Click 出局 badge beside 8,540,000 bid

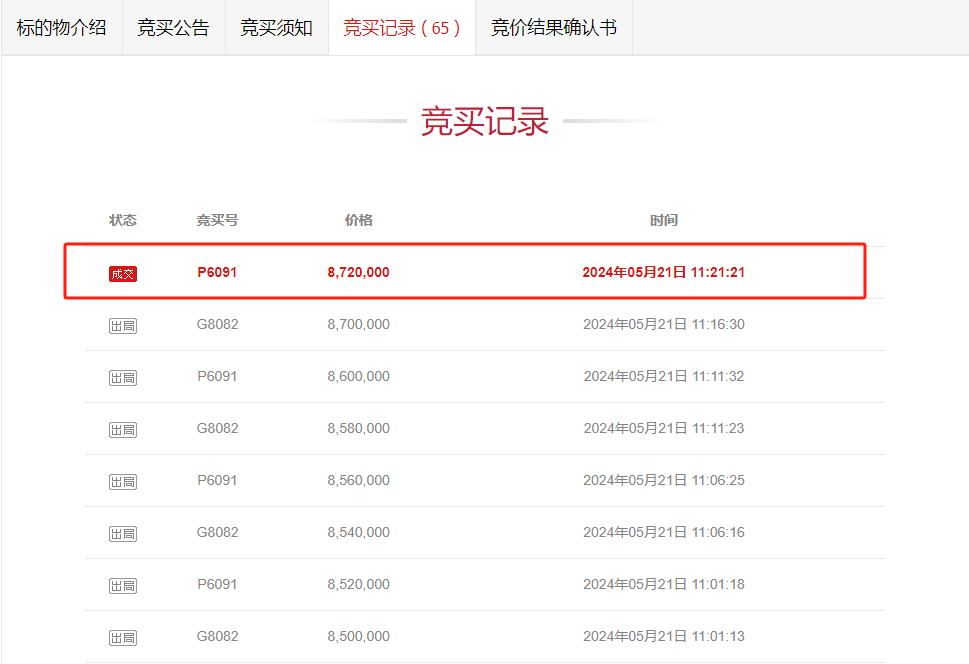[123, 534]
